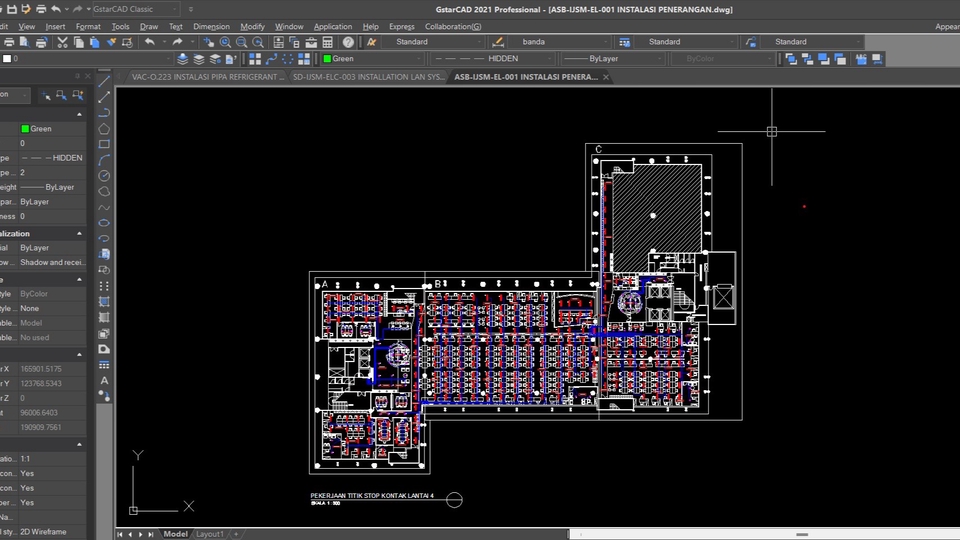Select the Rectangle draw tool

[x=104, y=144]
